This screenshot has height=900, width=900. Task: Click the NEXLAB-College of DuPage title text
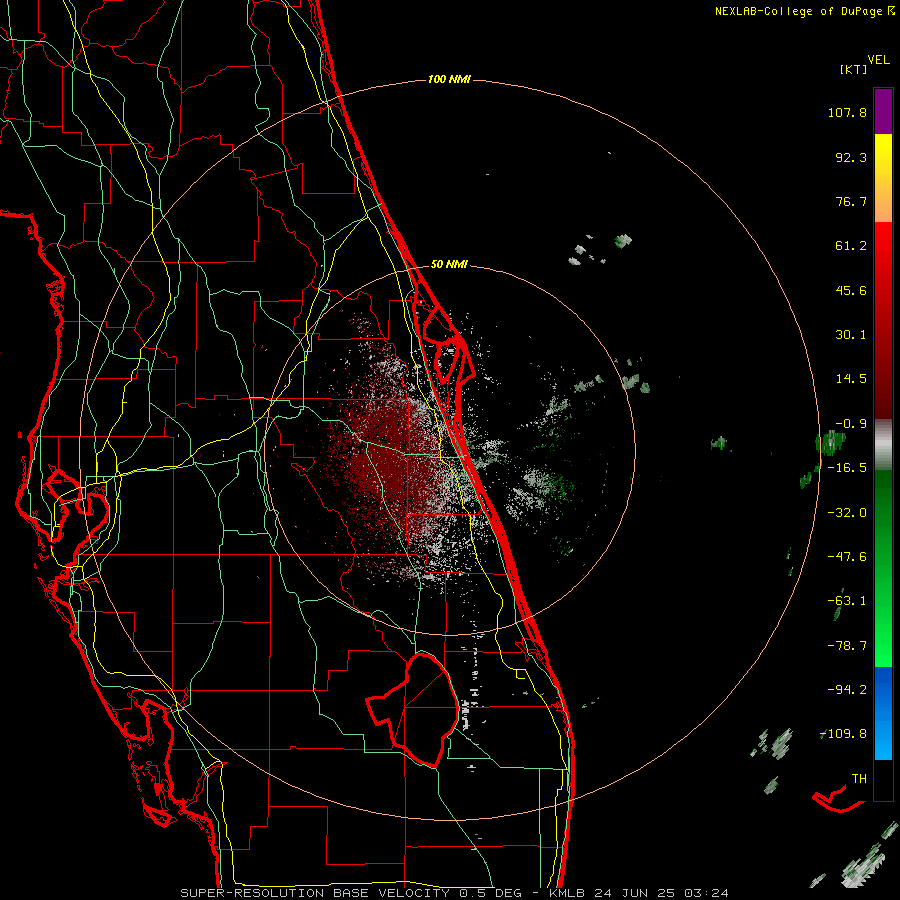click(x=798, y=11)
